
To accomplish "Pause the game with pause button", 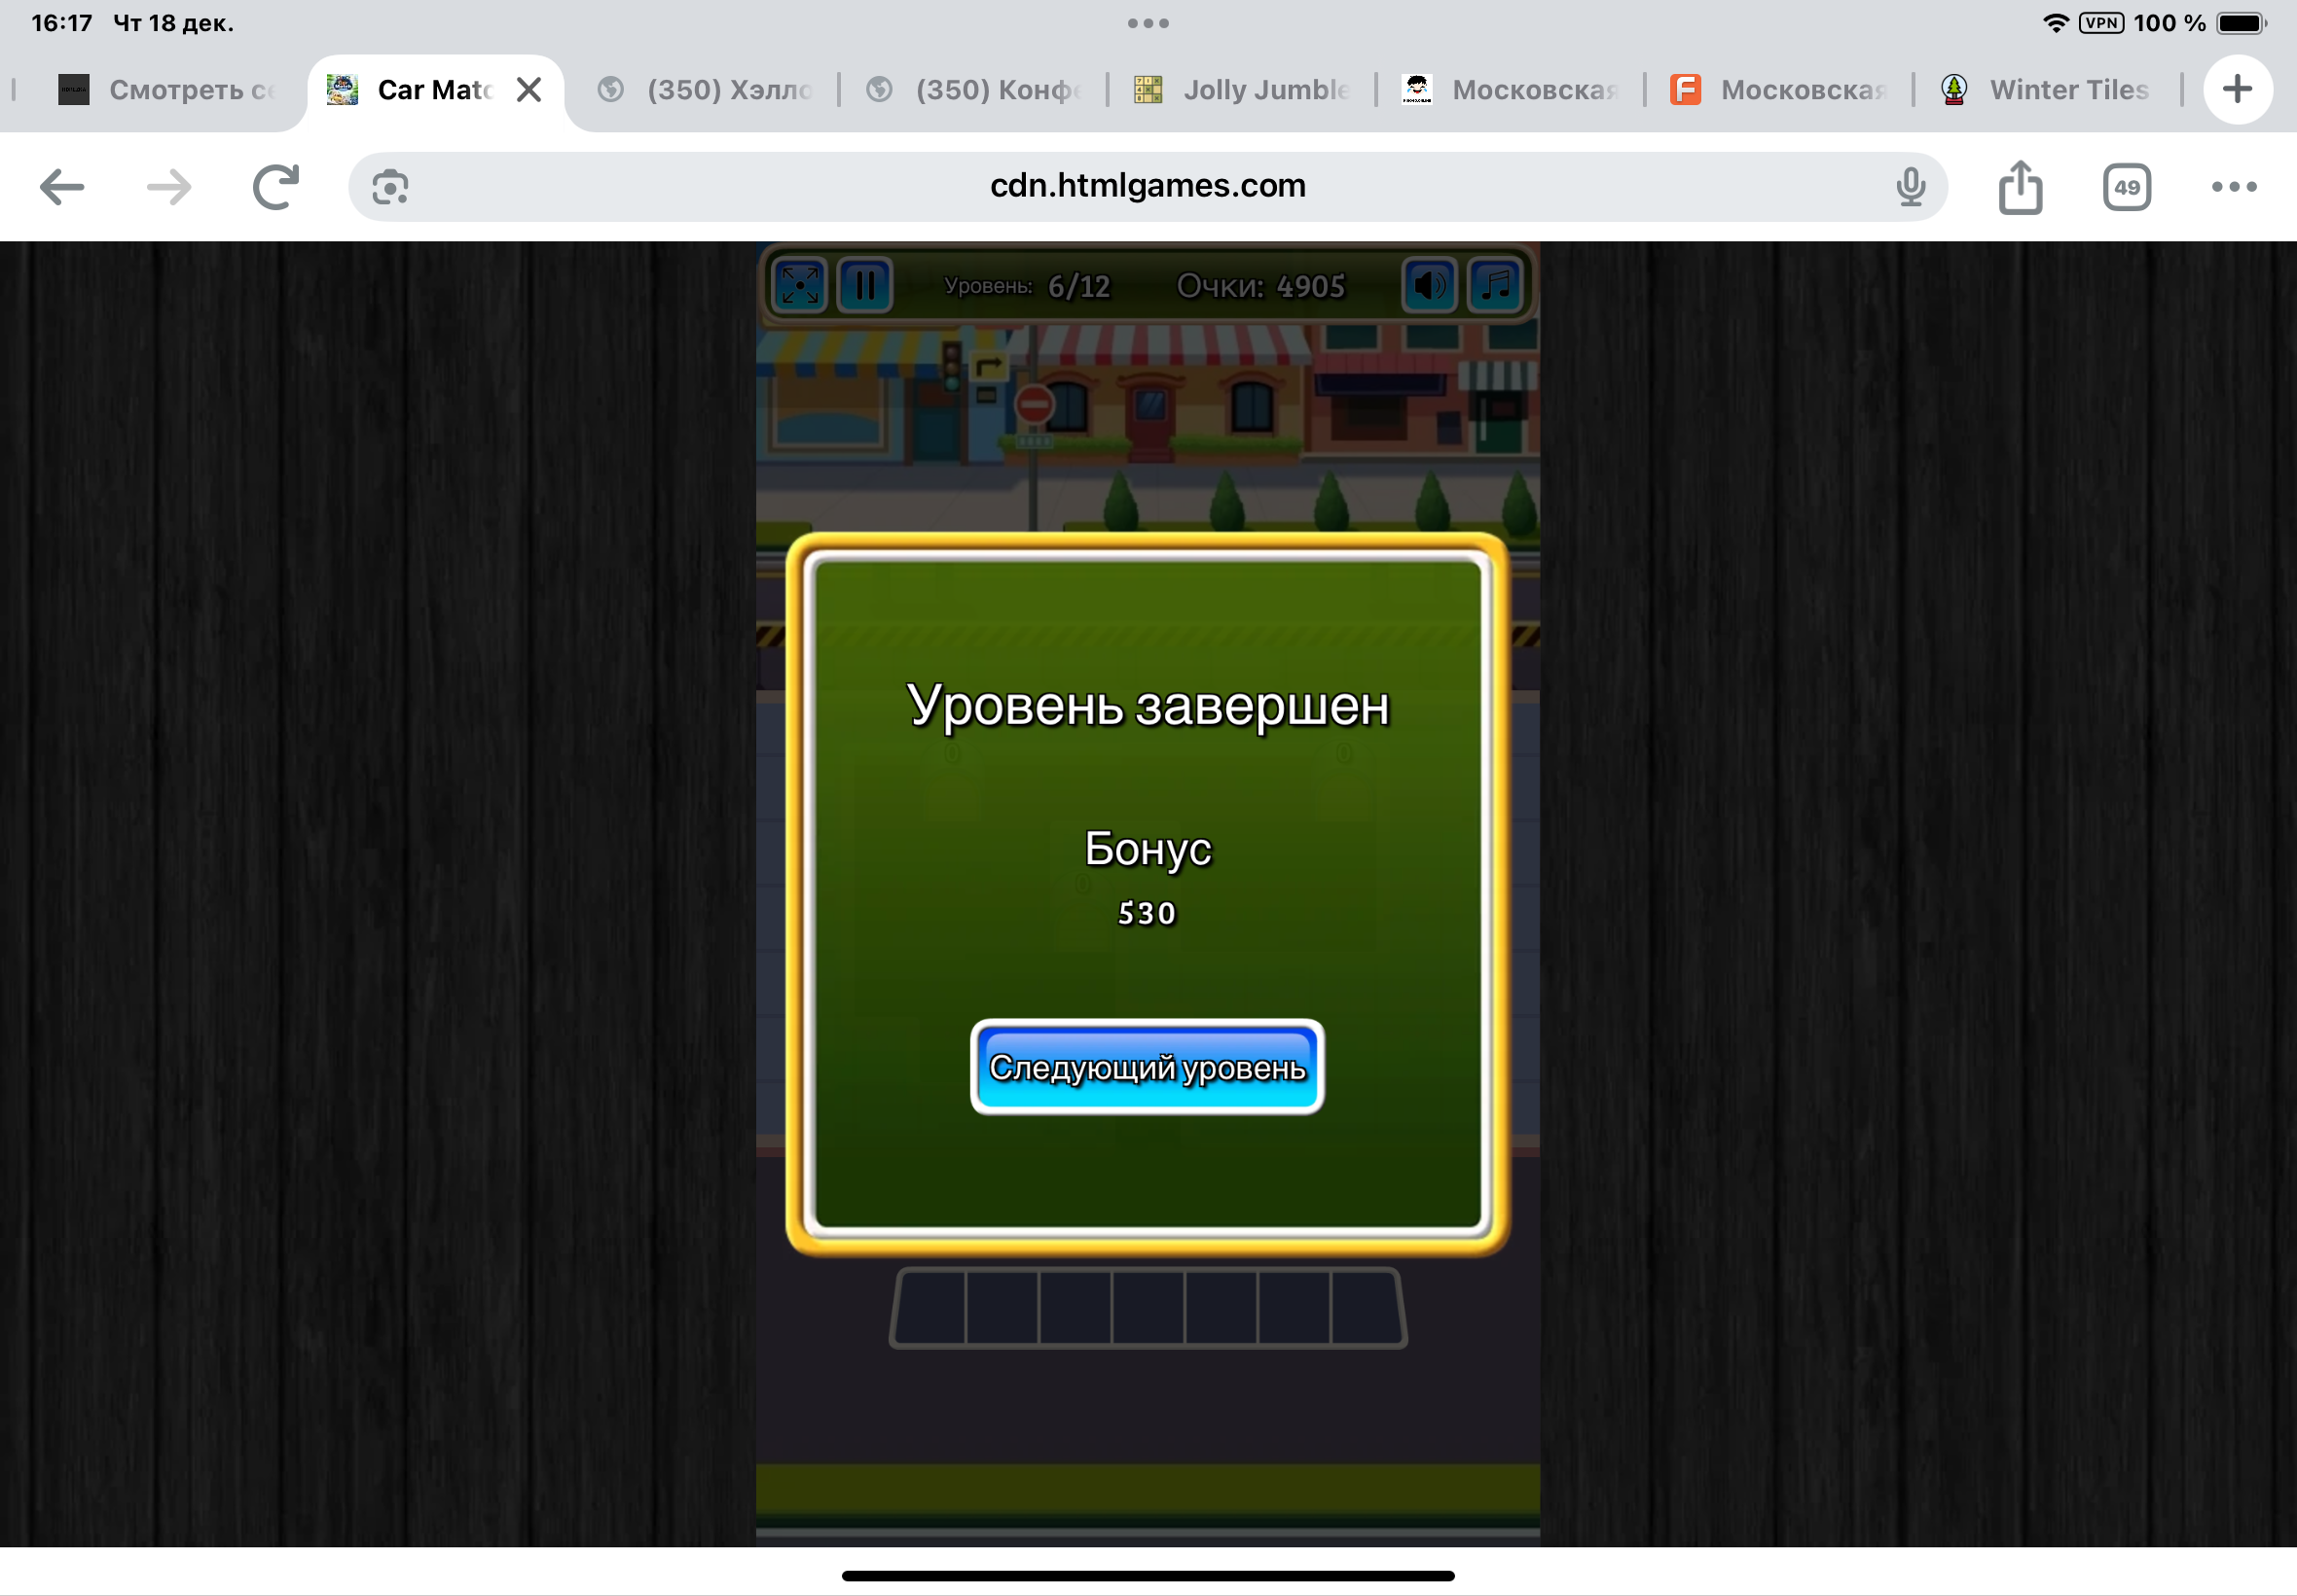I will 865,285.
